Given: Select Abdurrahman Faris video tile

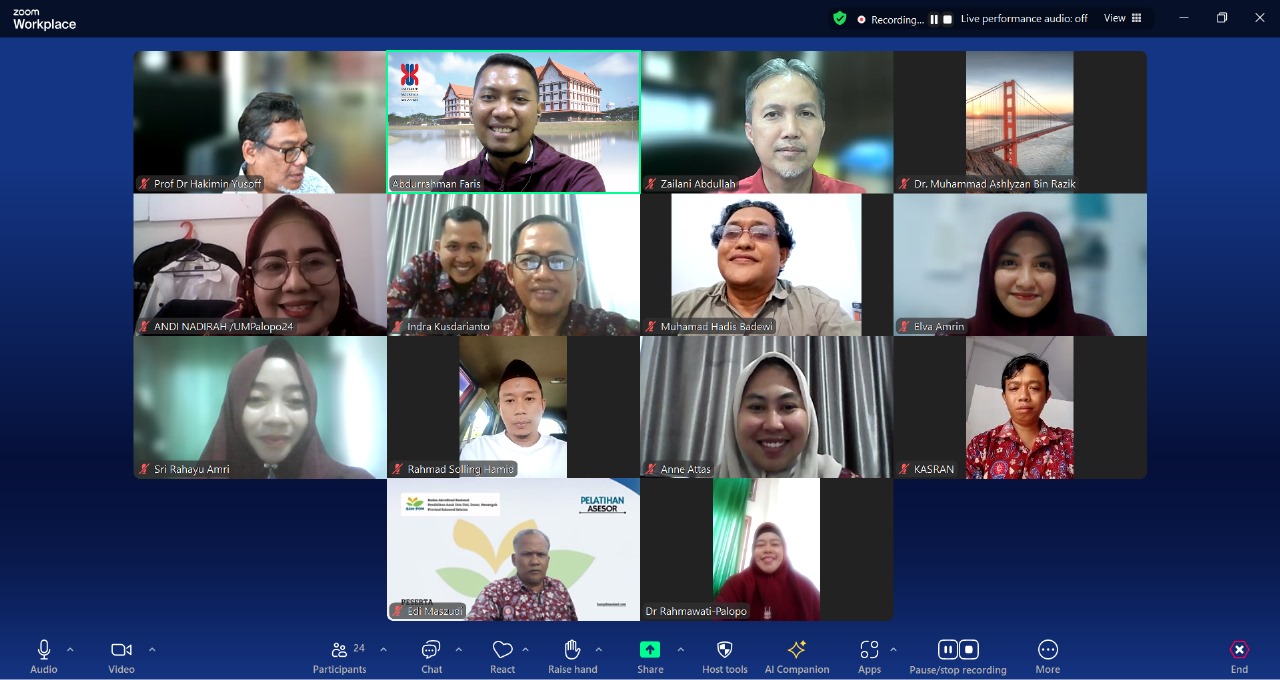Looking at the screenshot, I should (513, 122).
